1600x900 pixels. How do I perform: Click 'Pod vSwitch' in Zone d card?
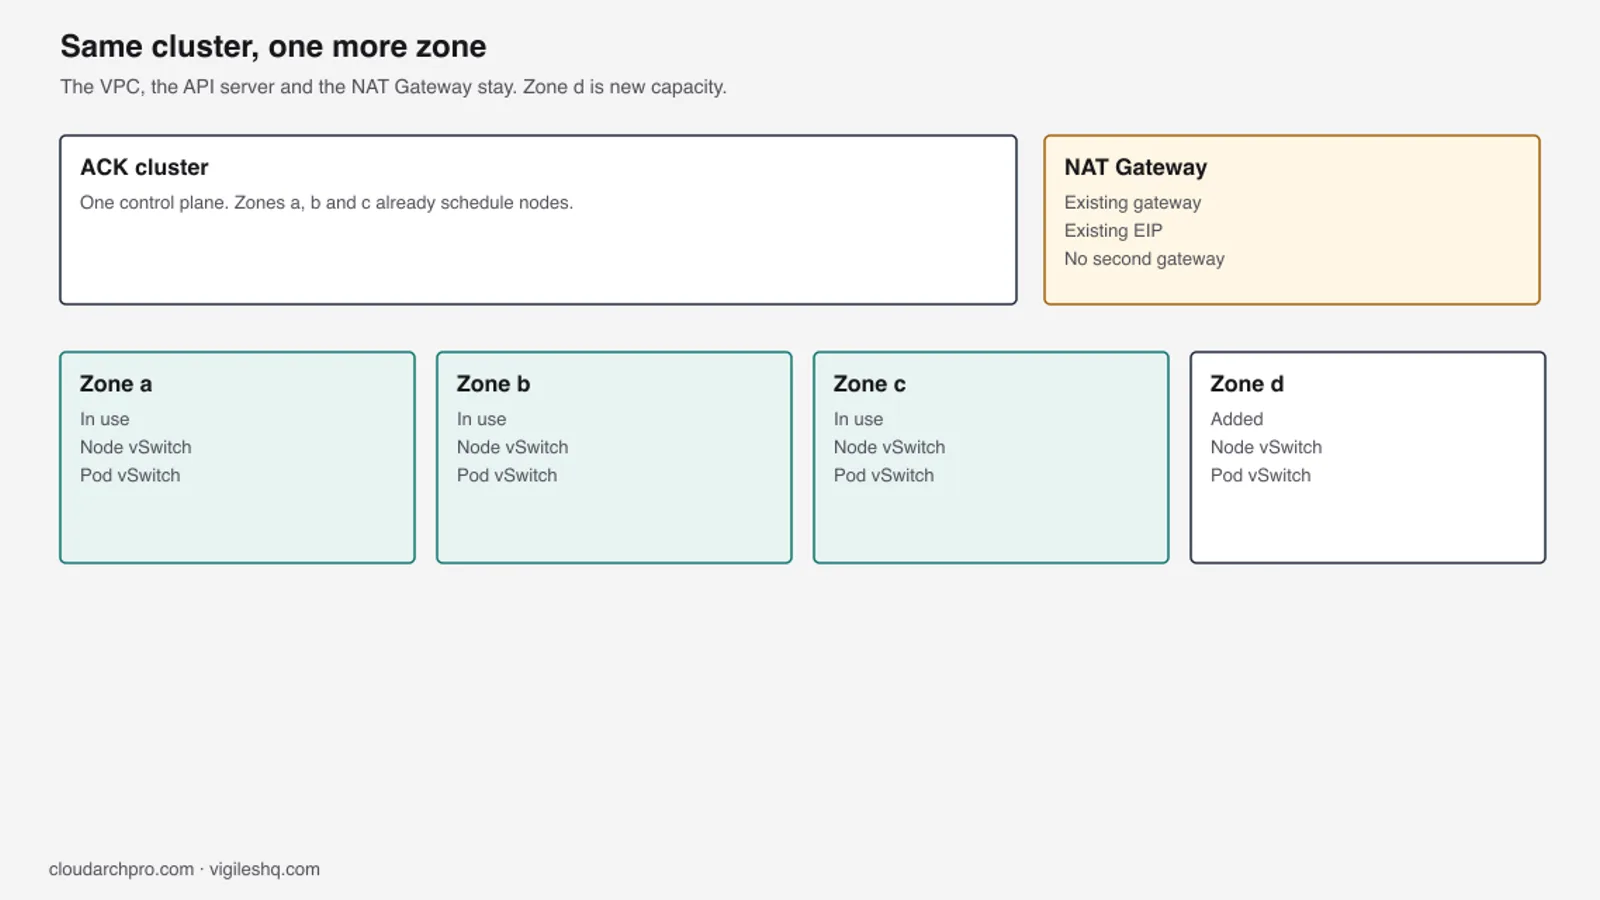(1260, 475)
